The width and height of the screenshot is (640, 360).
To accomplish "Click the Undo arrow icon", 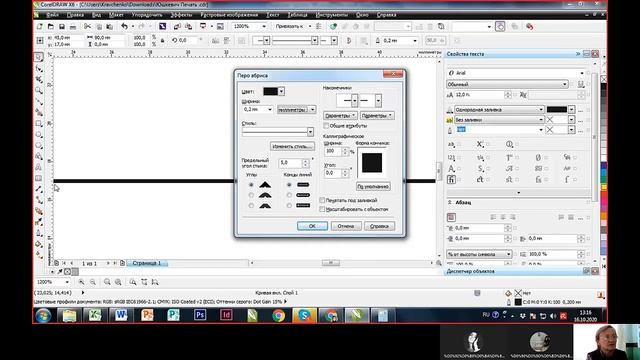I will pos(124,27).
